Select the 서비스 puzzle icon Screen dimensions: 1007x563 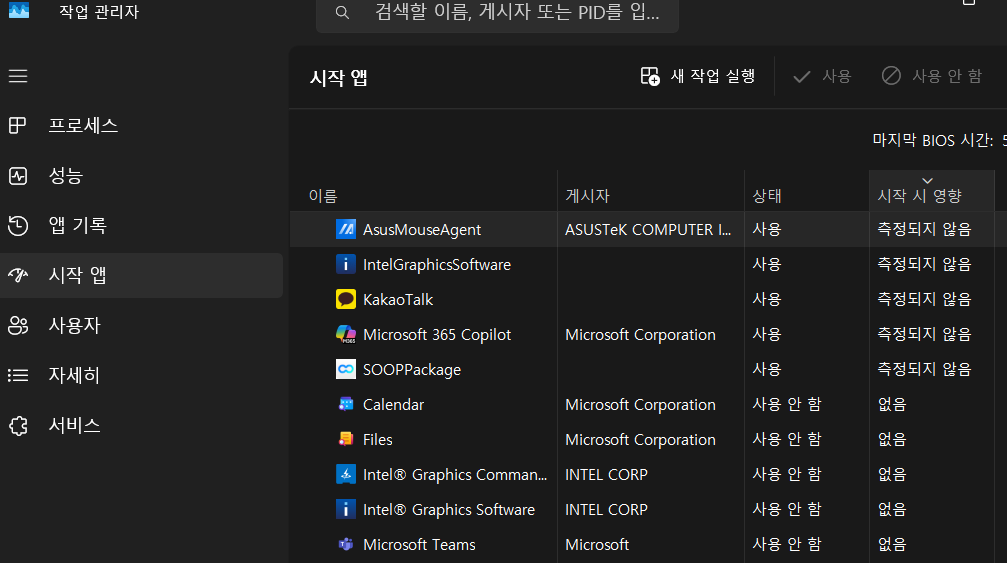[x=19, y=426]
